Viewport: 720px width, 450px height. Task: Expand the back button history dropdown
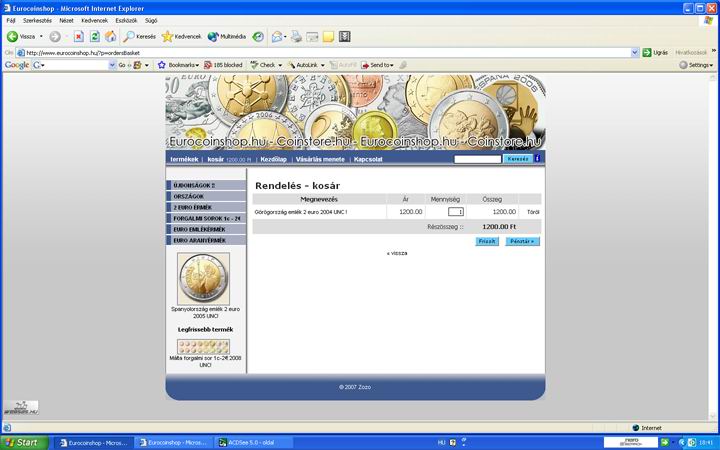click(x=41, y=36)
